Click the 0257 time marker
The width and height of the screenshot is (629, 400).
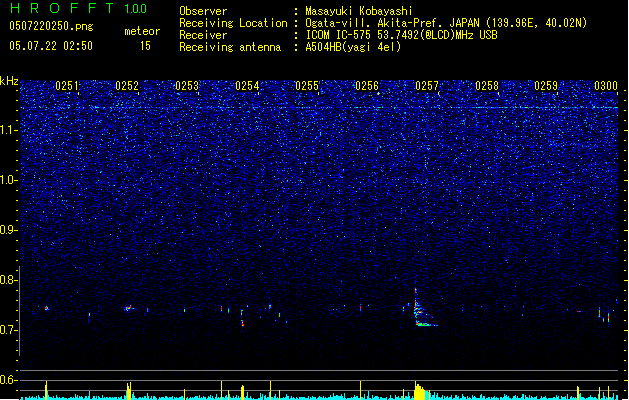pos(427,86)
